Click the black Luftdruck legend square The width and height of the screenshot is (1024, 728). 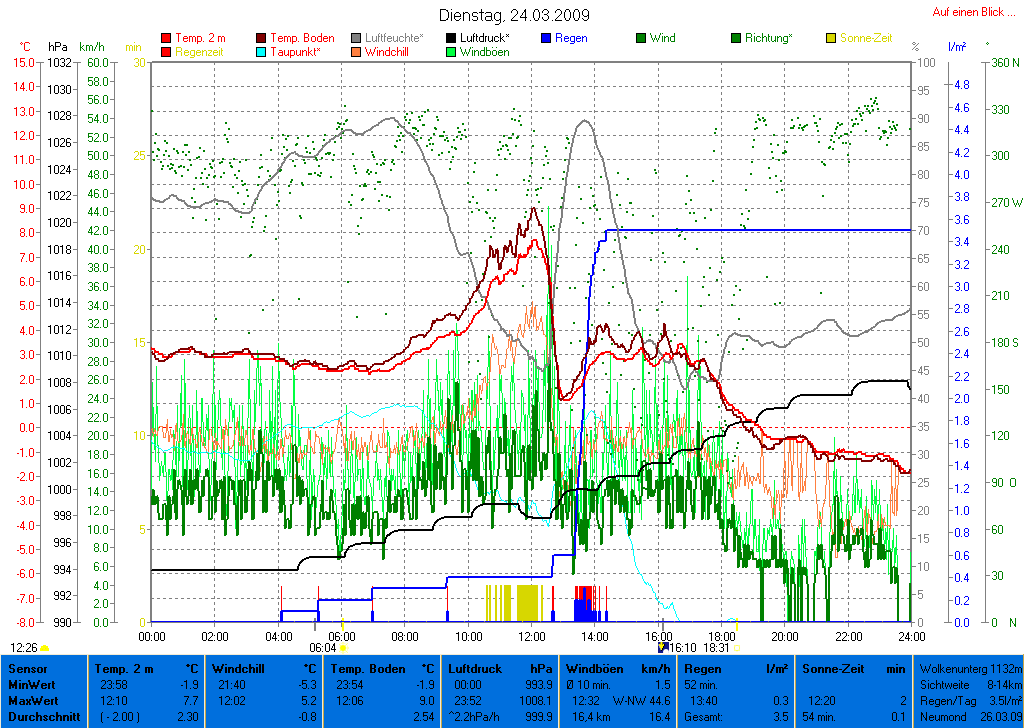click(x=452, y=38)
